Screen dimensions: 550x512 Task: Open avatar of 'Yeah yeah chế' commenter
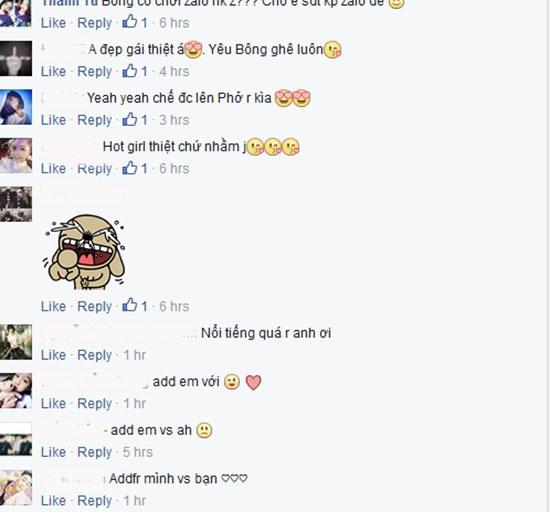pos(16,107)
